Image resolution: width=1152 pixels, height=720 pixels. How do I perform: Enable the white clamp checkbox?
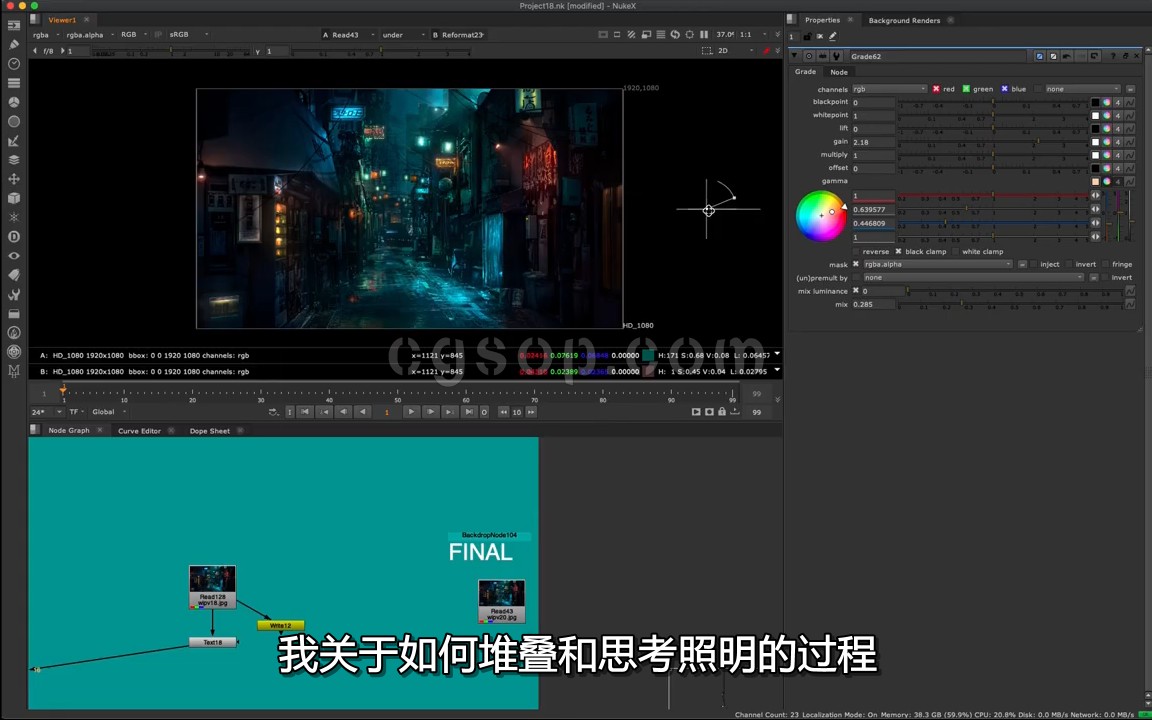pos(956,251)
